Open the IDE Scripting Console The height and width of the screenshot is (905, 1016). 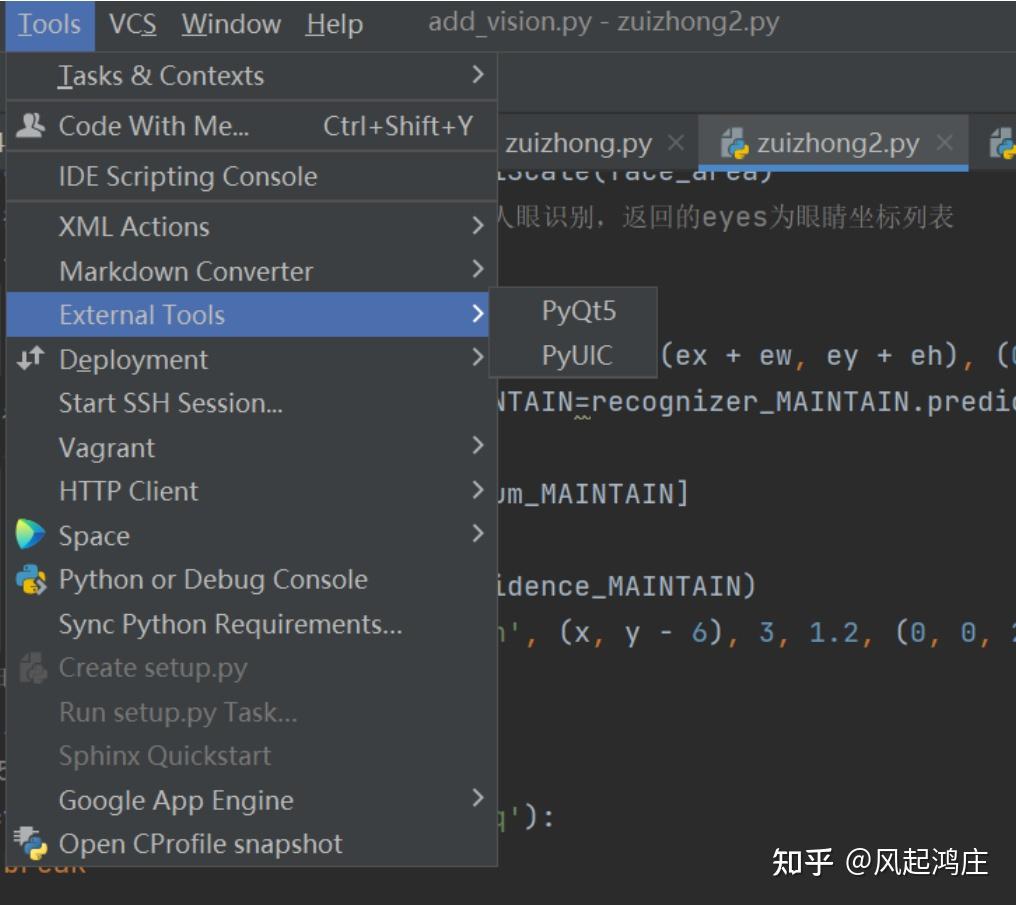tap(188, 176)
